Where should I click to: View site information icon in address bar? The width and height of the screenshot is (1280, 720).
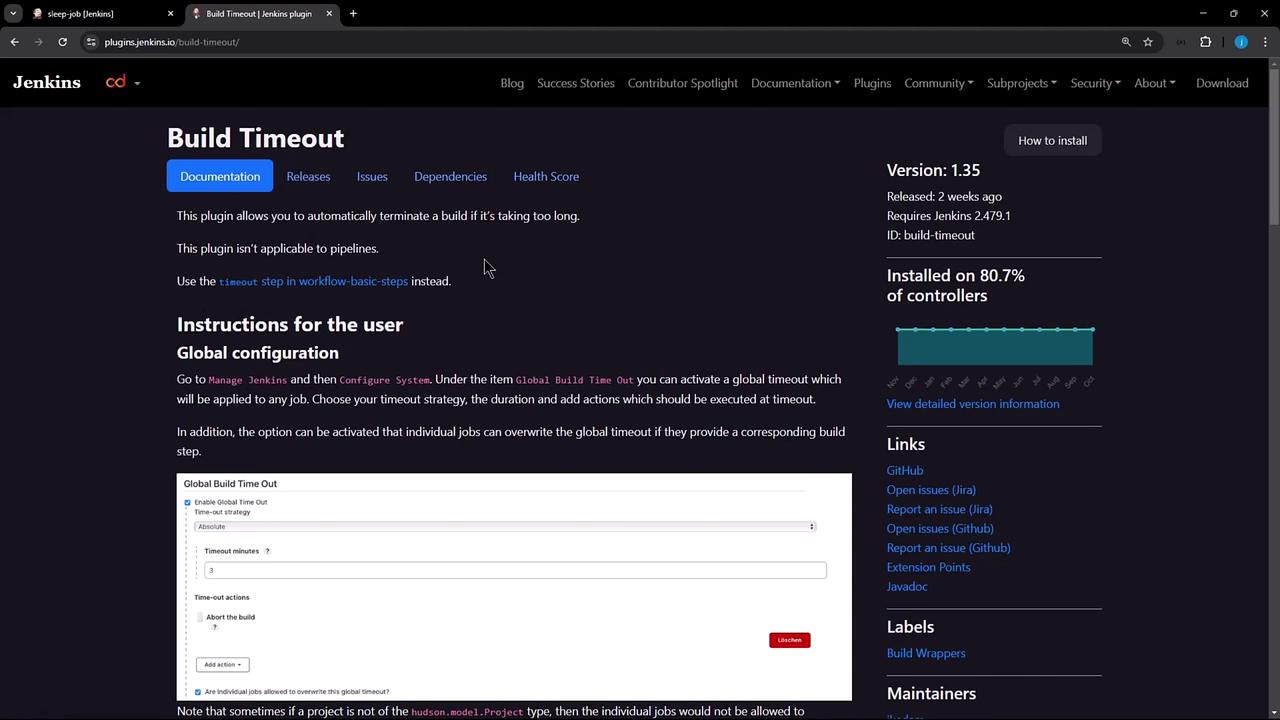point(91,42)
